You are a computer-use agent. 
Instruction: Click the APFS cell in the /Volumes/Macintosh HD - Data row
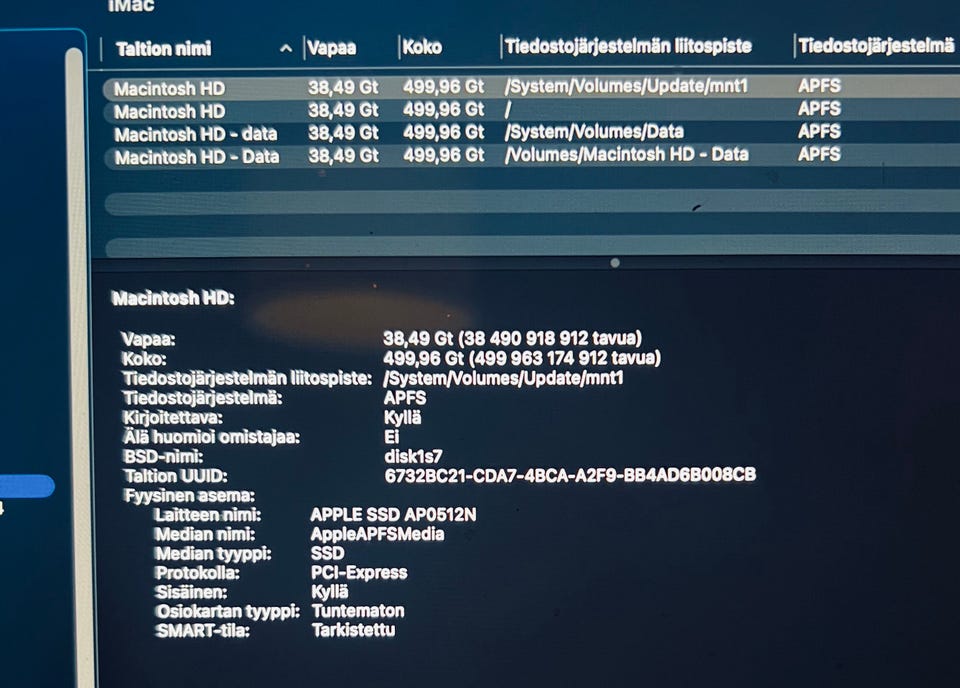[x=819, y=154]
